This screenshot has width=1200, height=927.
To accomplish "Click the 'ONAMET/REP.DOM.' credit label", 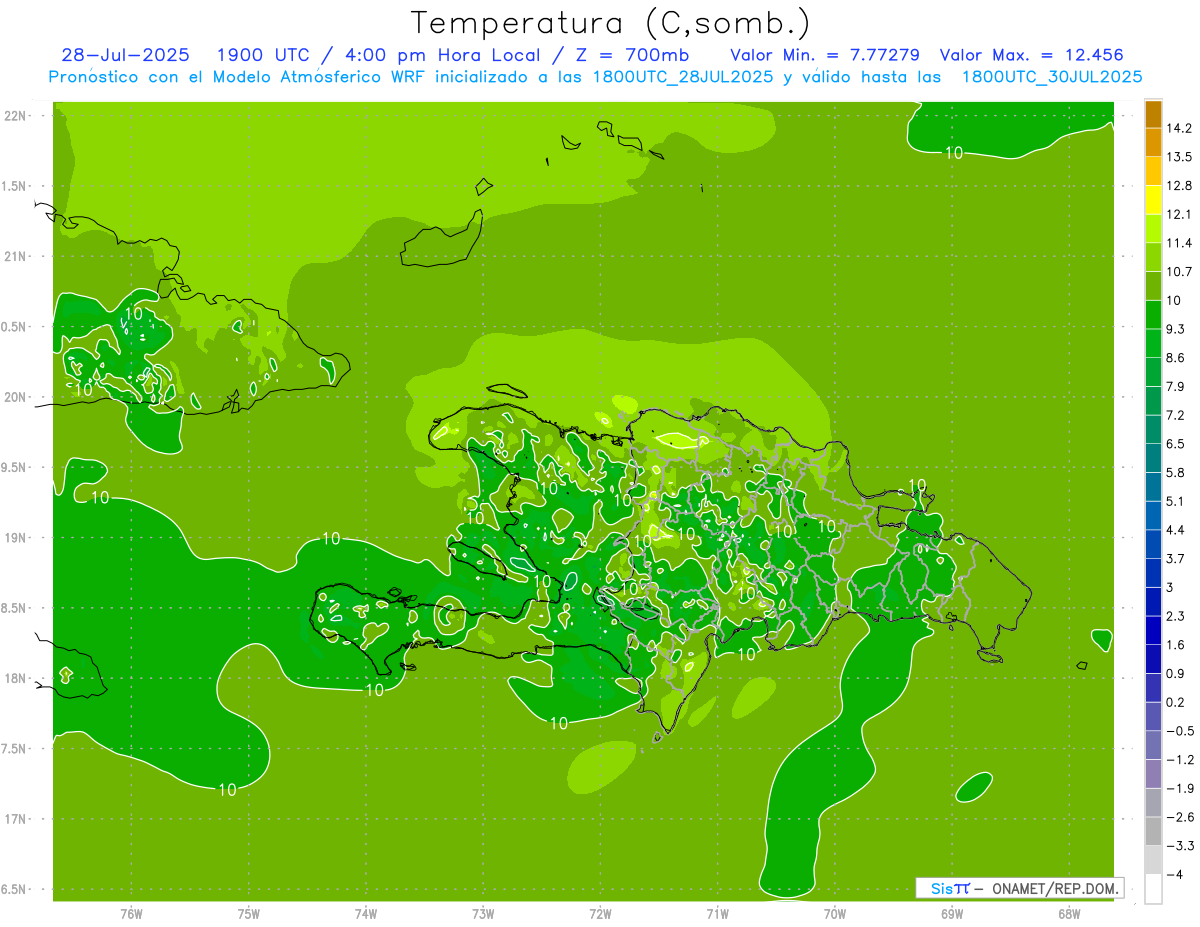I will 1055,888.
